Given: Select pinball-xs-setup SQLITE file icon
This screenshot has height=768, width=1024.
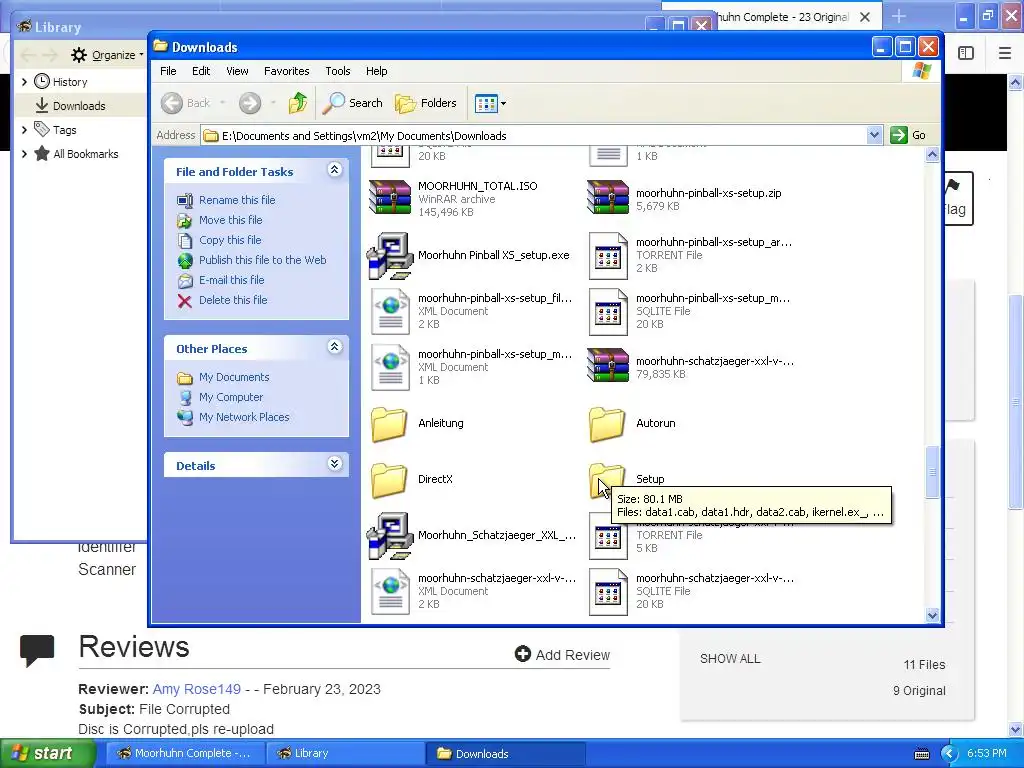Looking at the screenshot, I should (x=608, y=312).
